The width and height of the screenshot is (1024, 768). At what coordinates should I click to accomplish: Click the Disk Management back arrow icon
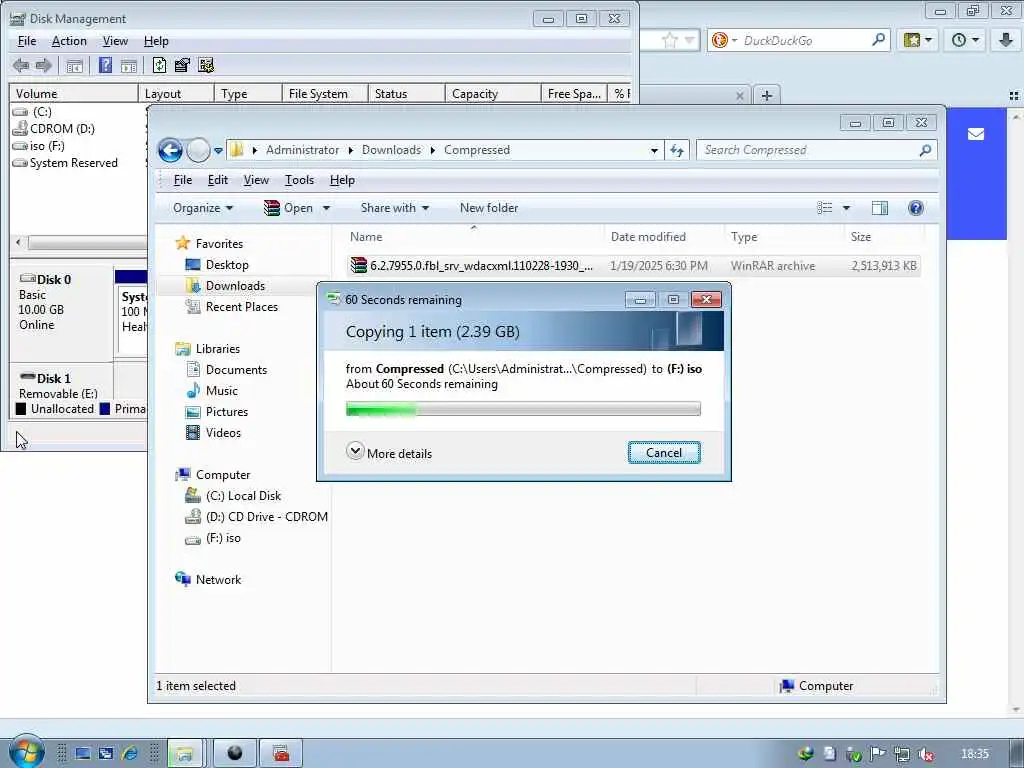(x=21, y=65)
